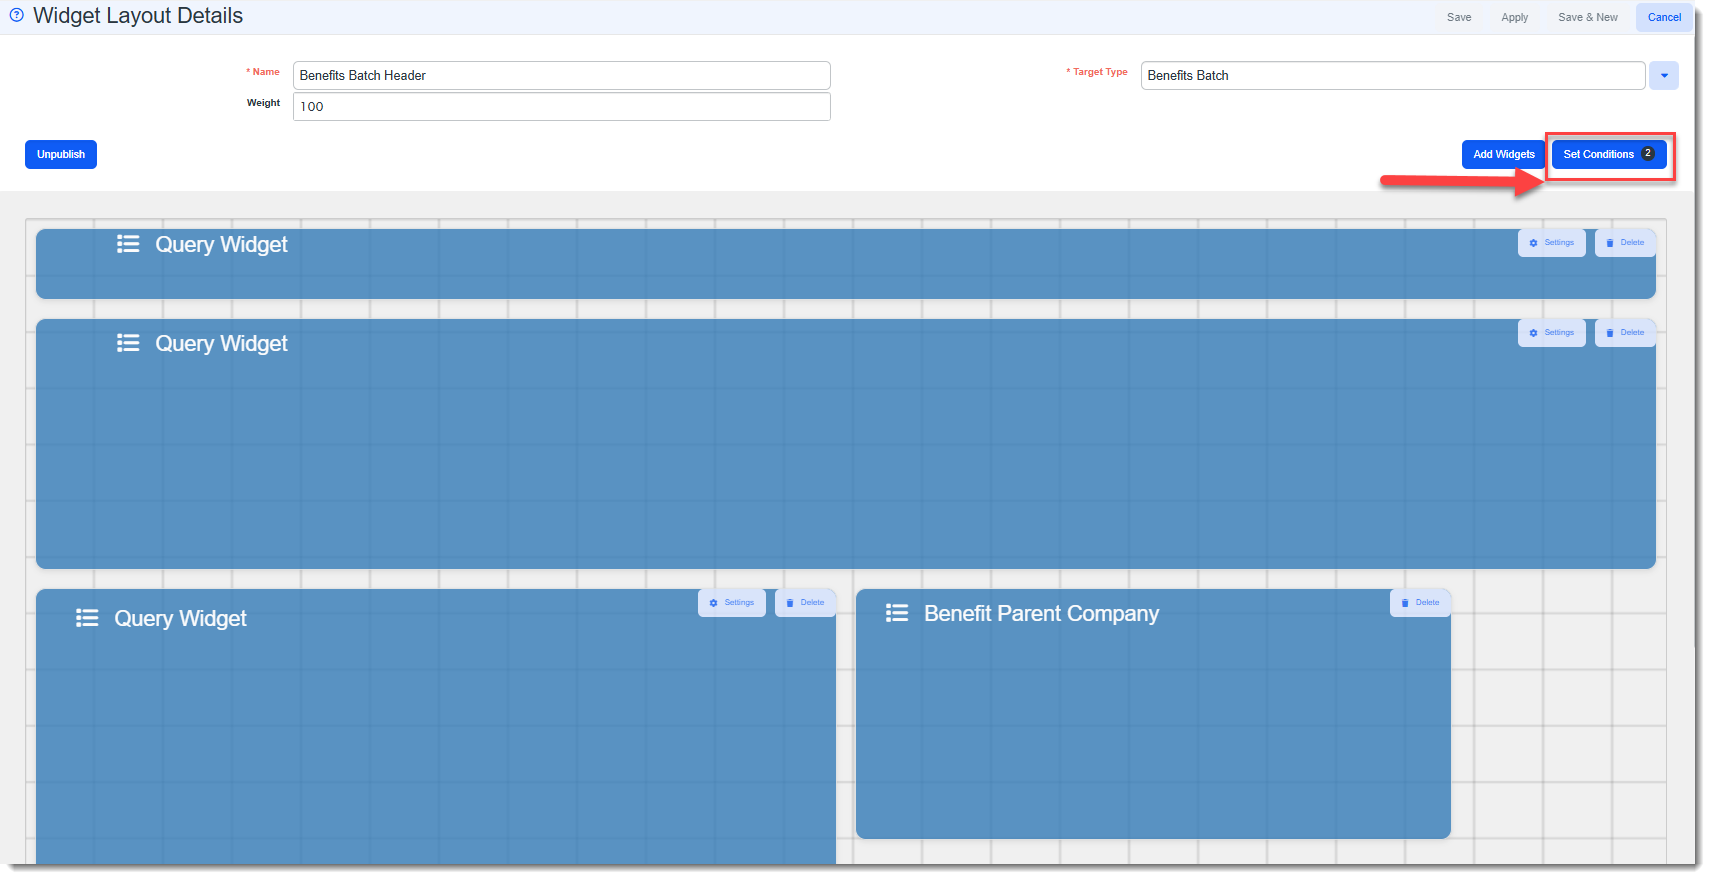Click the help question mark icon
Screen dimensions: 1710x879
coord(16,15)
